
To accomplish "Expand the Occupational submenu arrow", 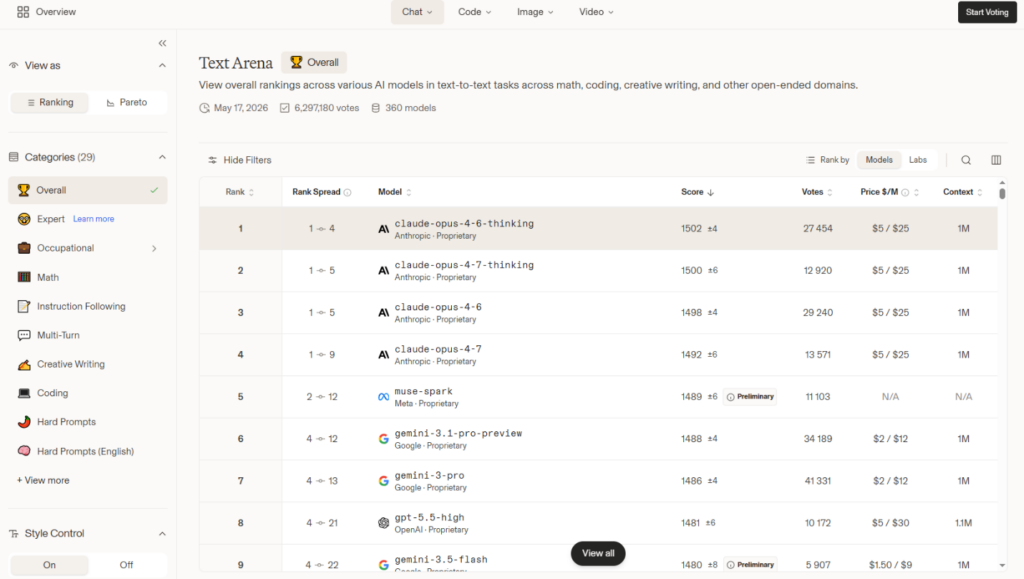I will click(x=154, y=248).
